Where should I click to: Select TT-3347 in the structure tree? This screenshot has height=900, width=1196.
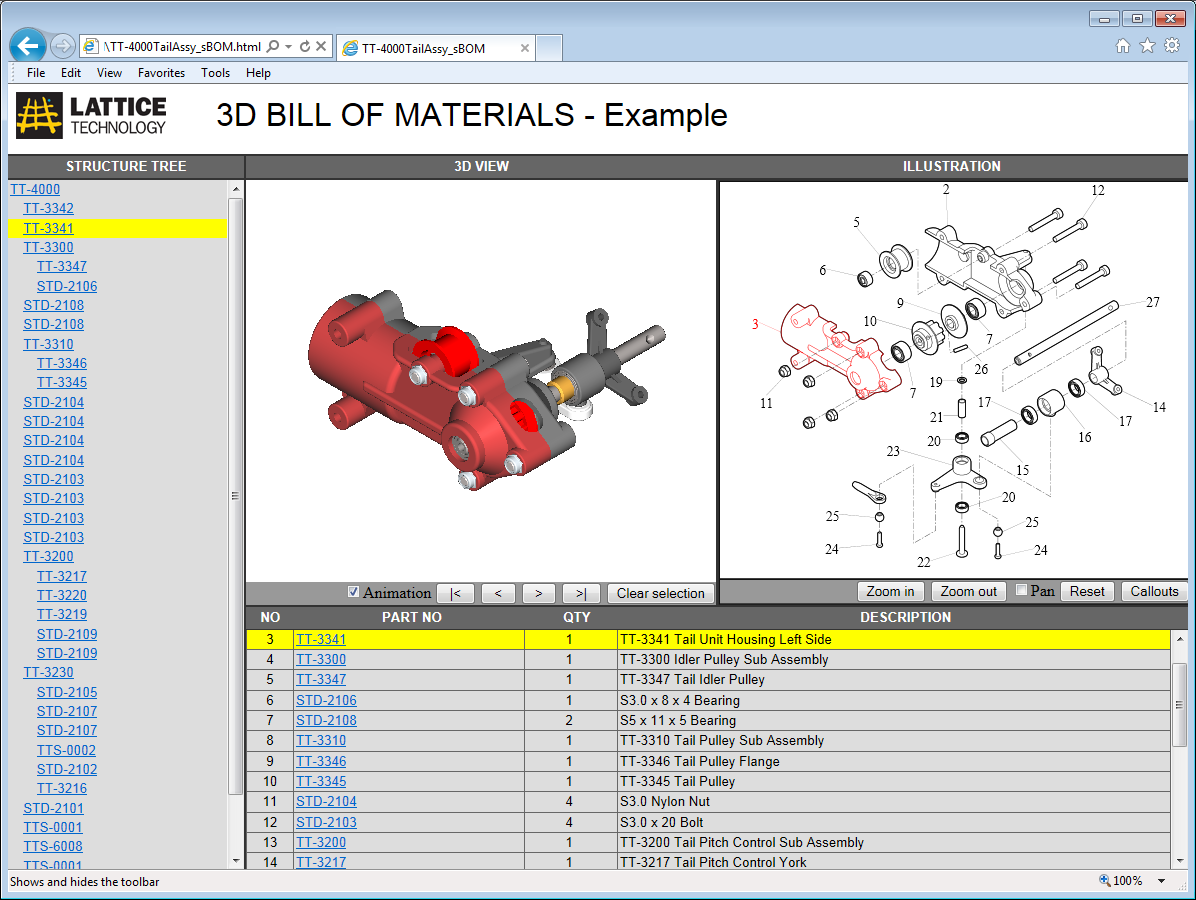[62, 266]
